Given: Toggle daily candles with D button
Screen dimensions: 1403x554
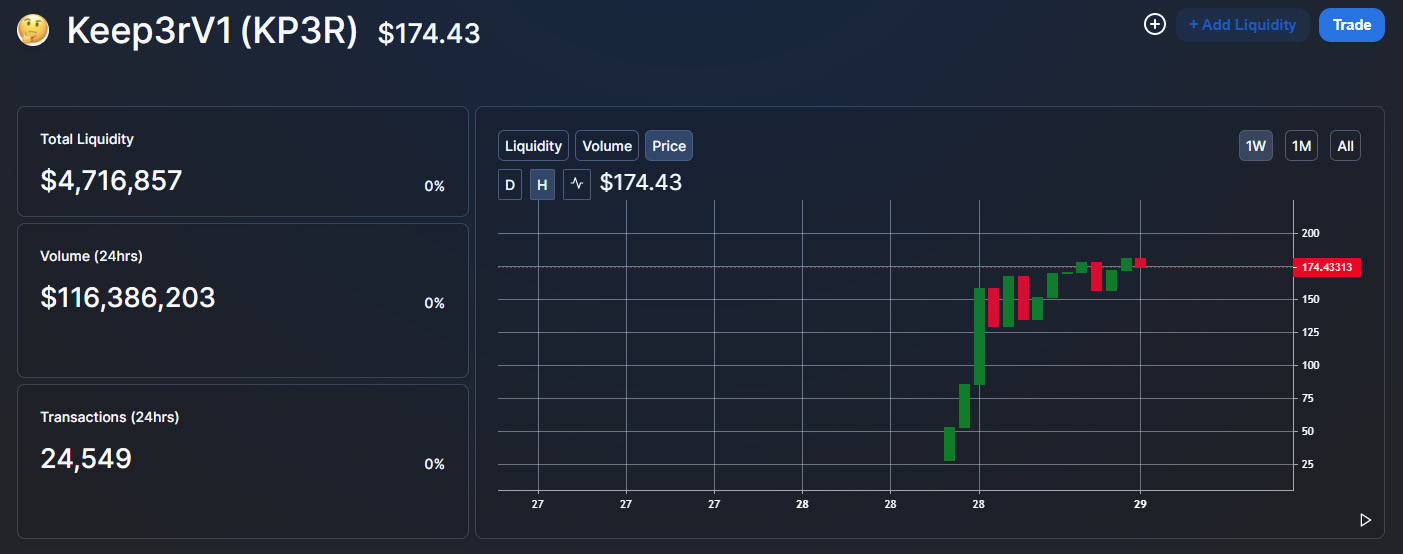Looking at the screenshot, I should (x=510, y=184).
